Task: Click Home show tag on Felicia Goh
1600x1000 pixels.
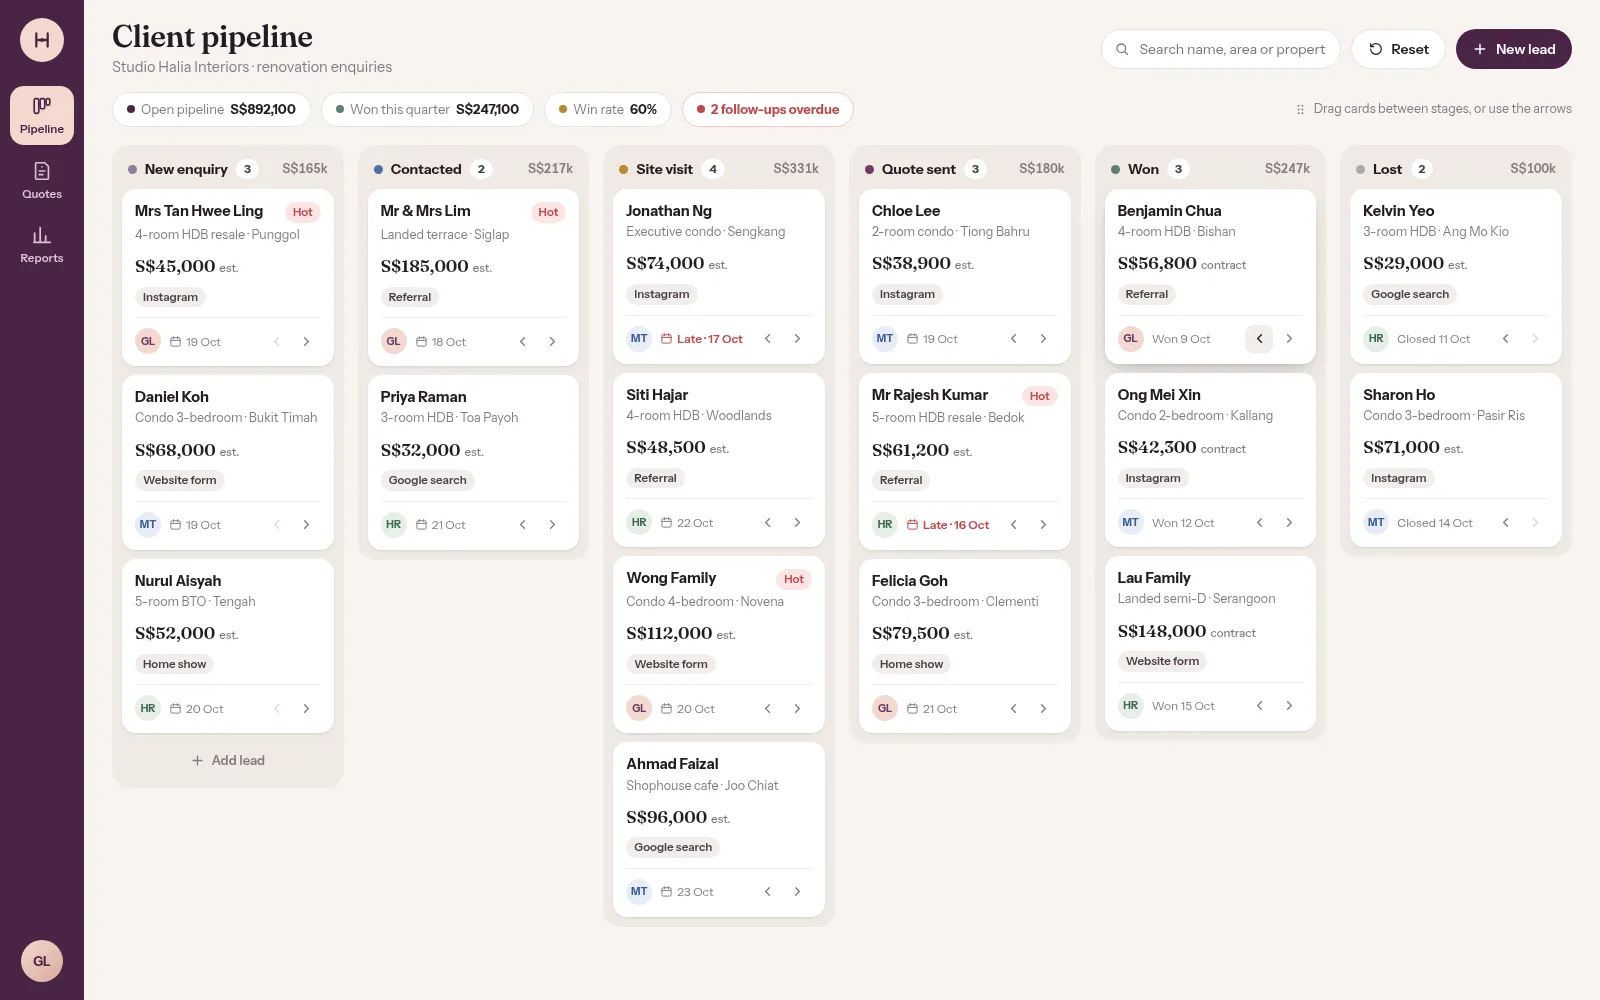Action: point(911,664)
